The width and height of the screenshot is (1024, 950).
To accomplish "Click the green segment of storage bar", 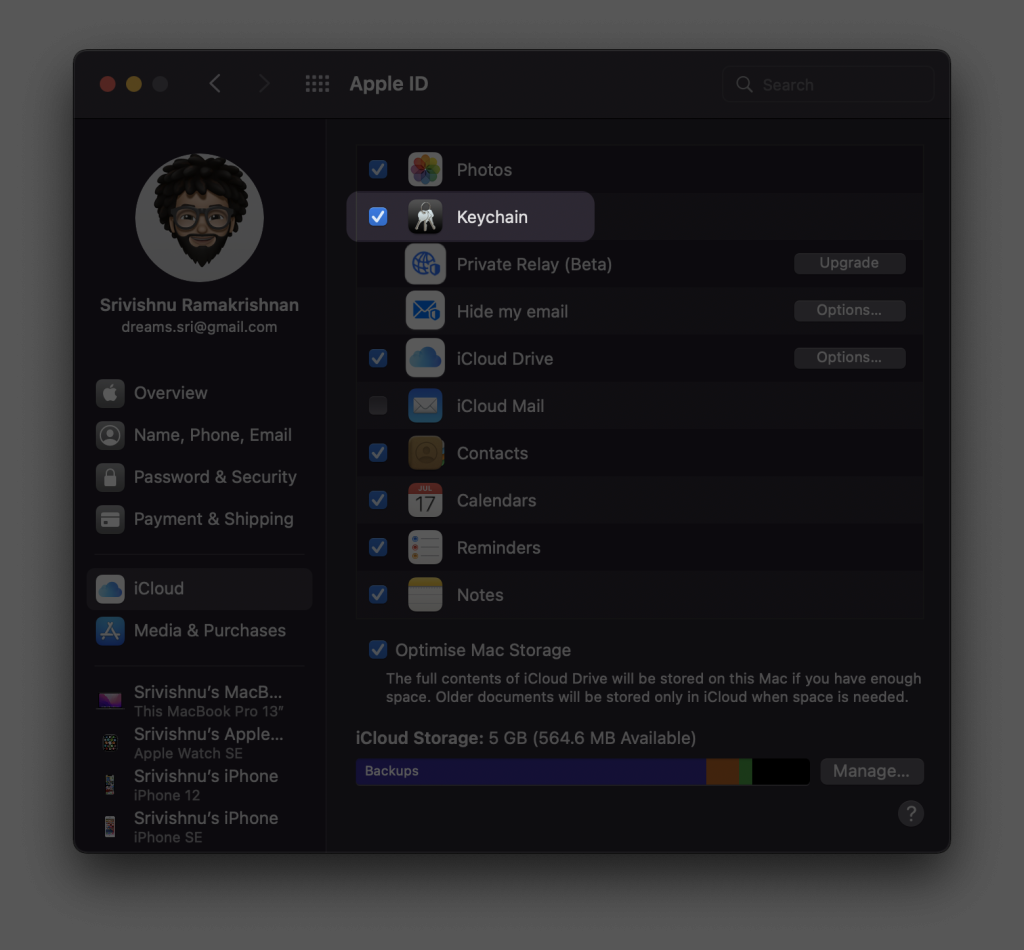I will 746,772.
